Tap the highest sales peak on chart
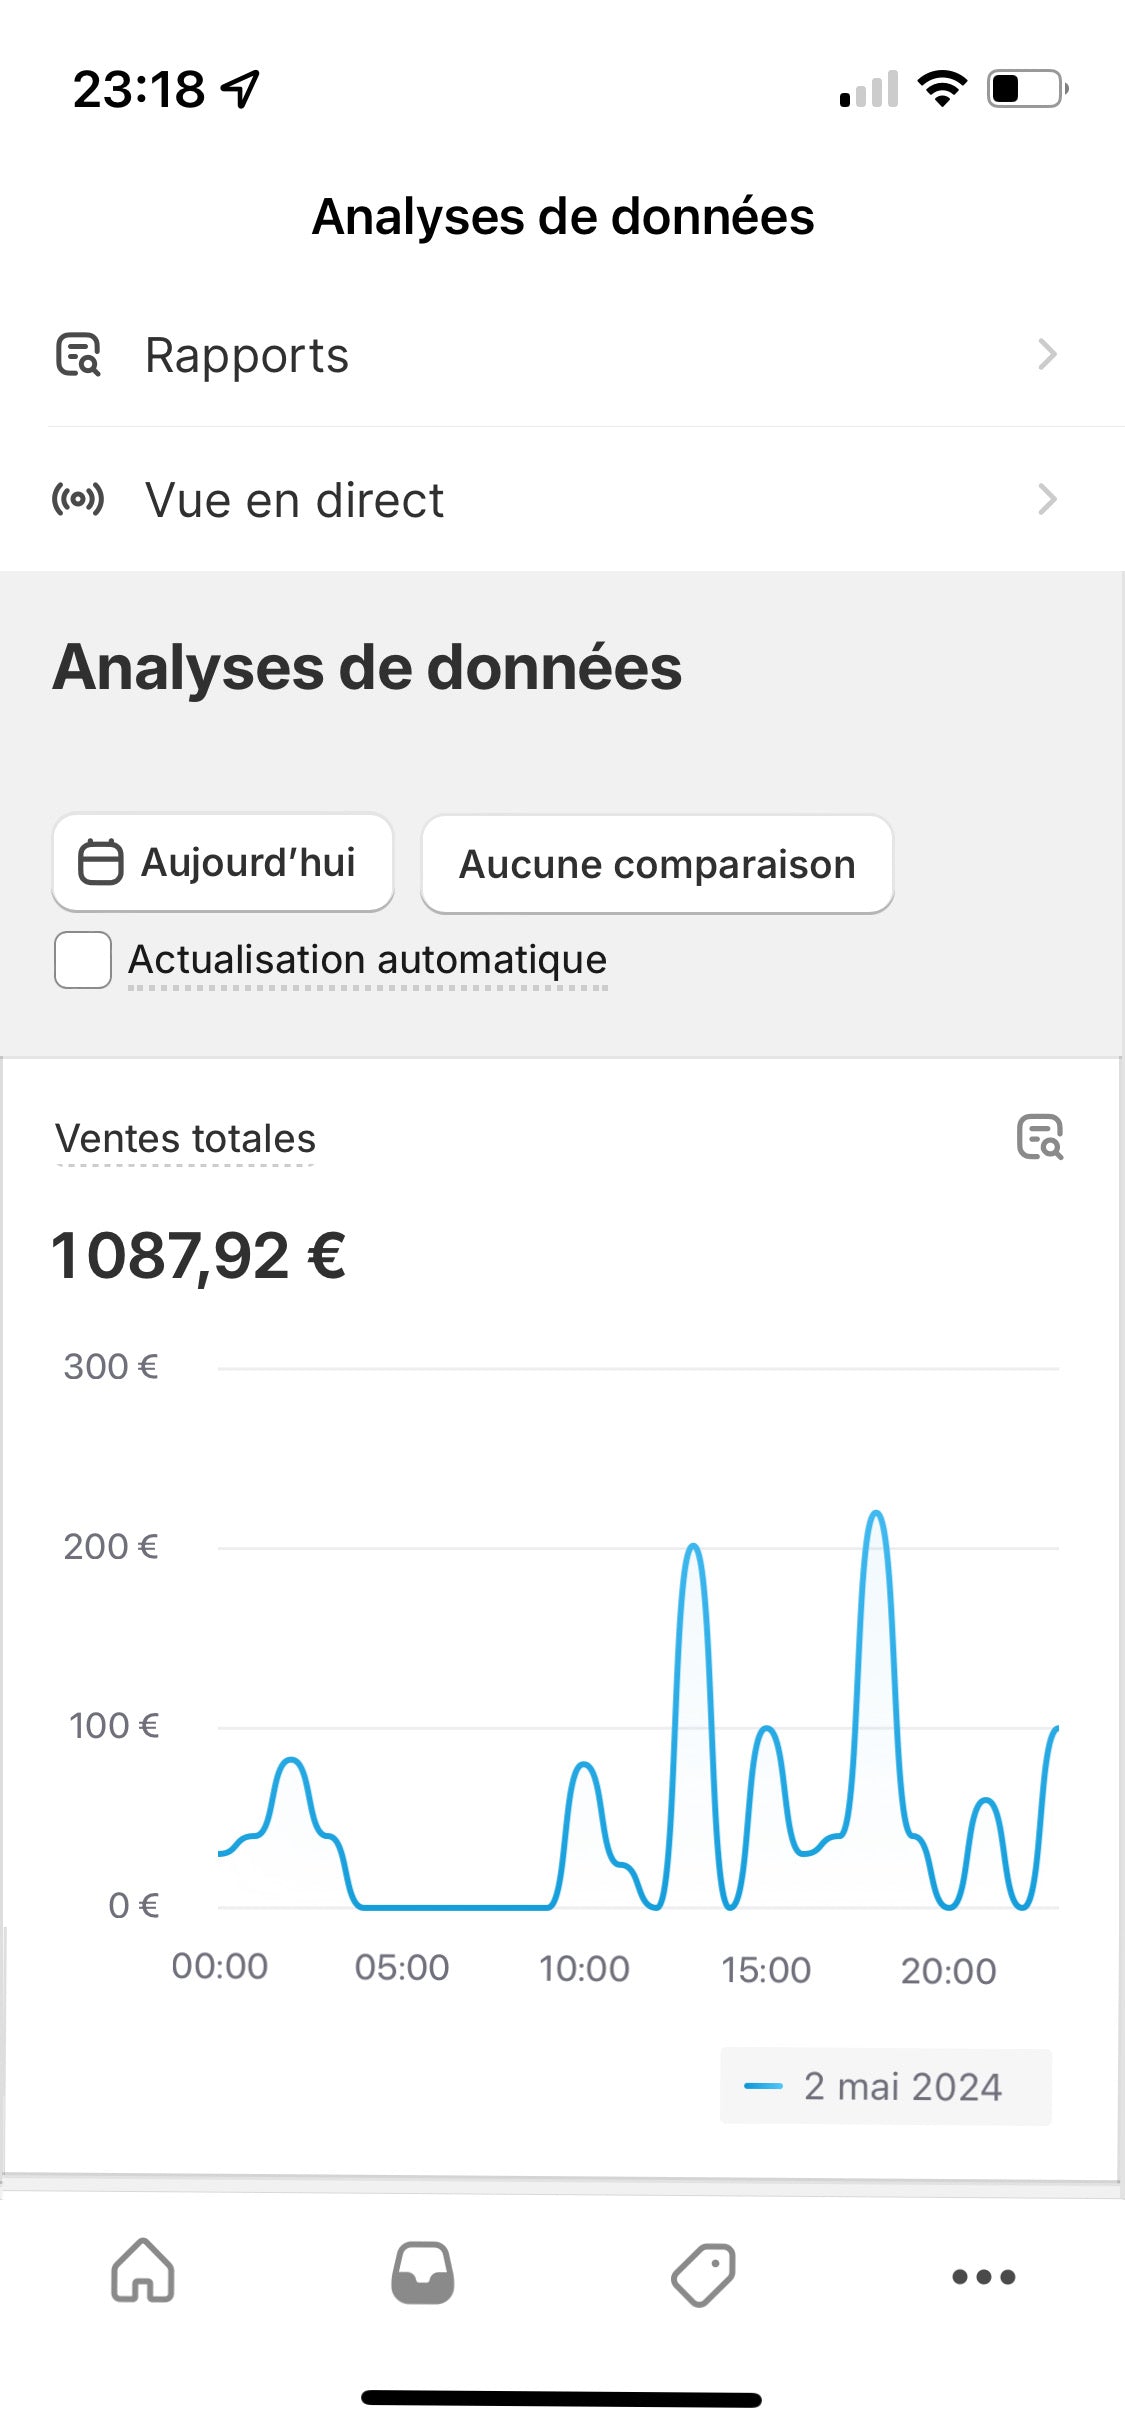The height and width of the screenshot is (2436, 1125). click(x=877, y=1515)
